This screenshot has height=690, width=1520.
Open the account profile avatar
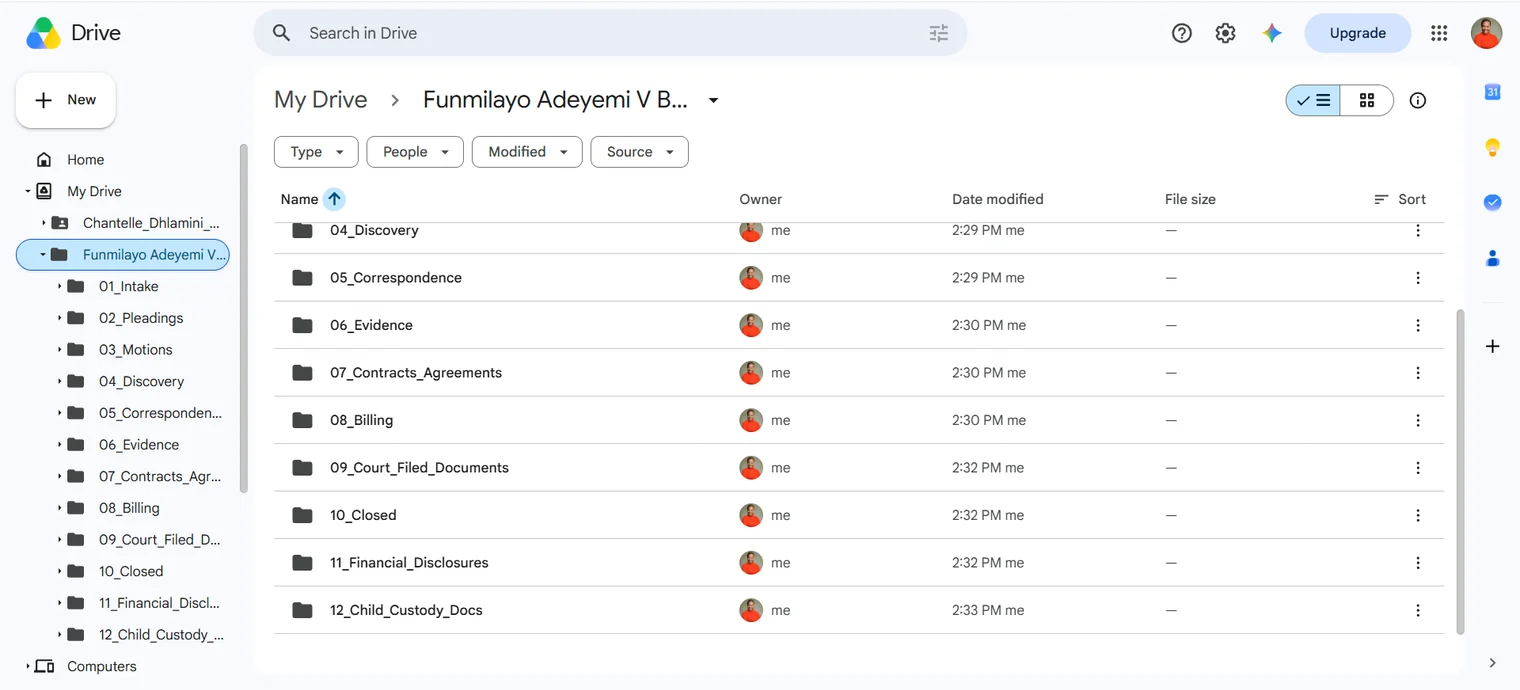(1486, 33)
